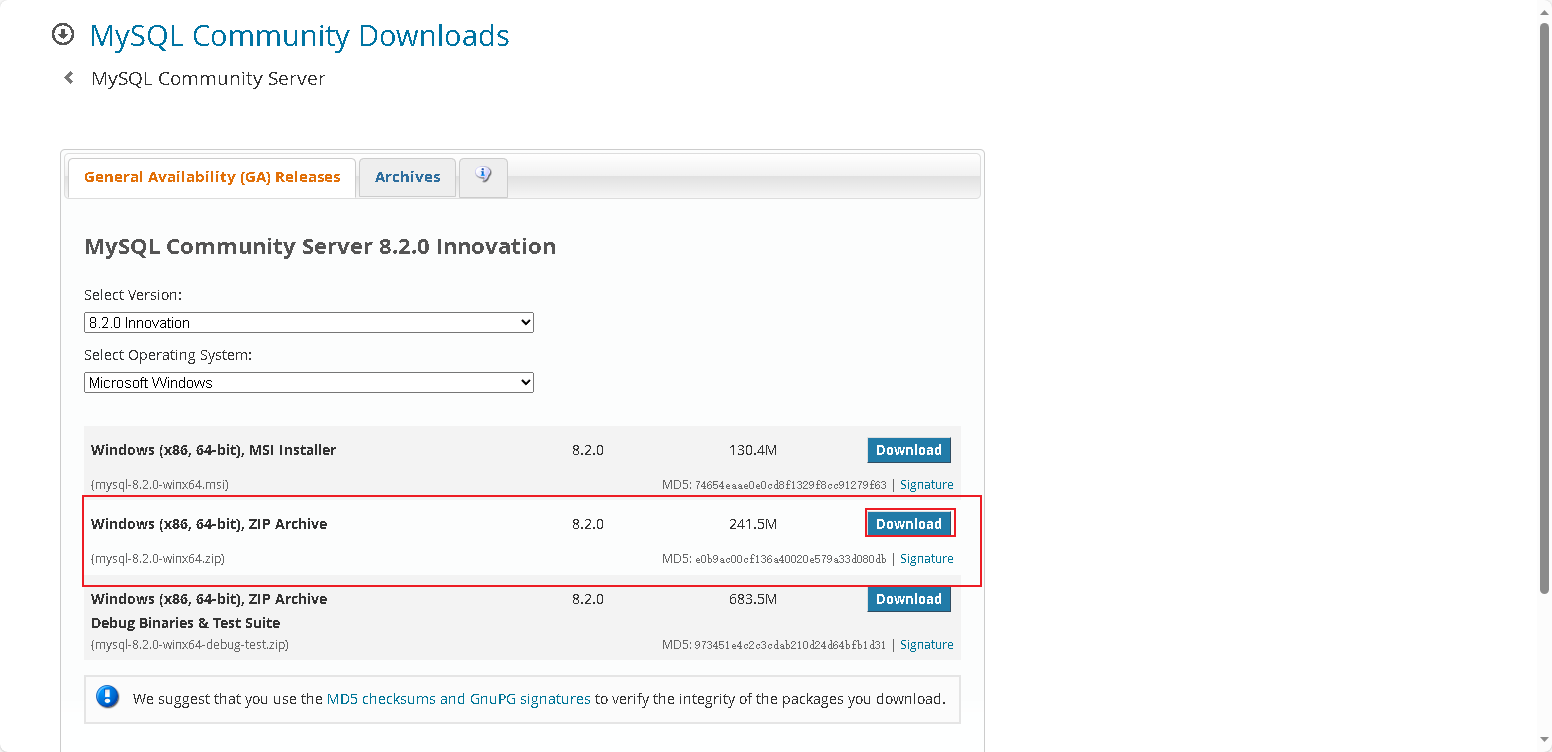Click the download circle icon beside page title

click(x=63, y=35)
